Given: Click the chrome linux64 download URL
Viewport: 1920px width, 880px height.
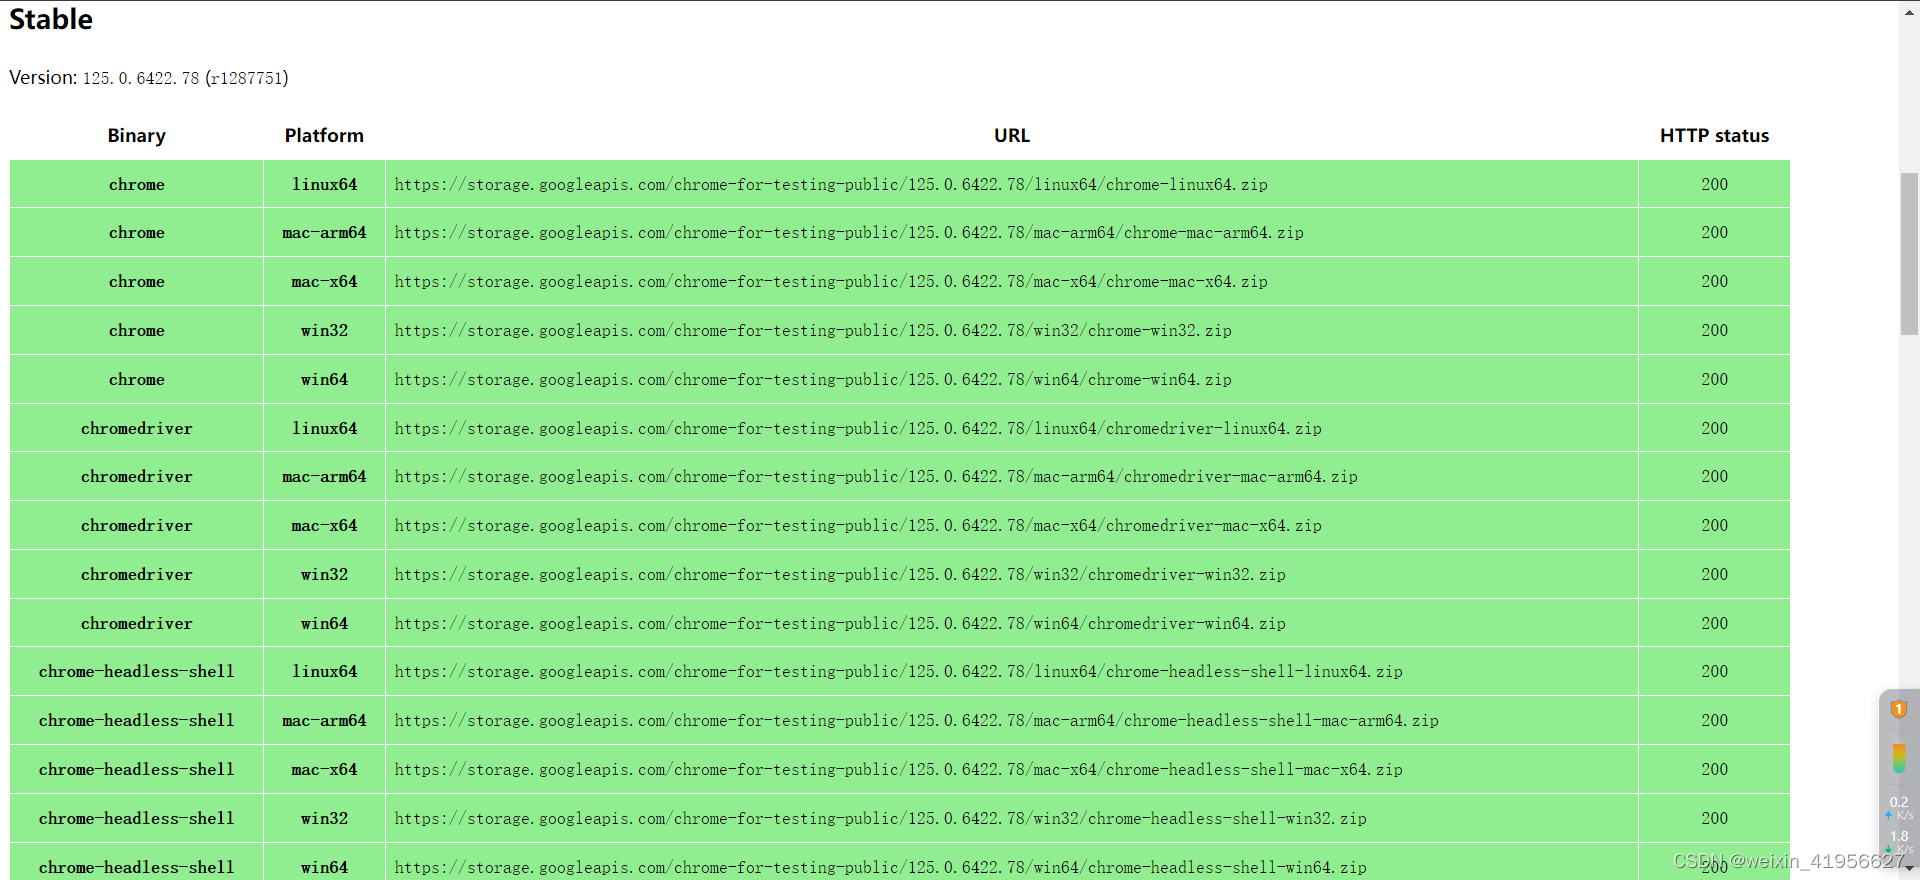Looking at the screenshot, I should (831, 185).
